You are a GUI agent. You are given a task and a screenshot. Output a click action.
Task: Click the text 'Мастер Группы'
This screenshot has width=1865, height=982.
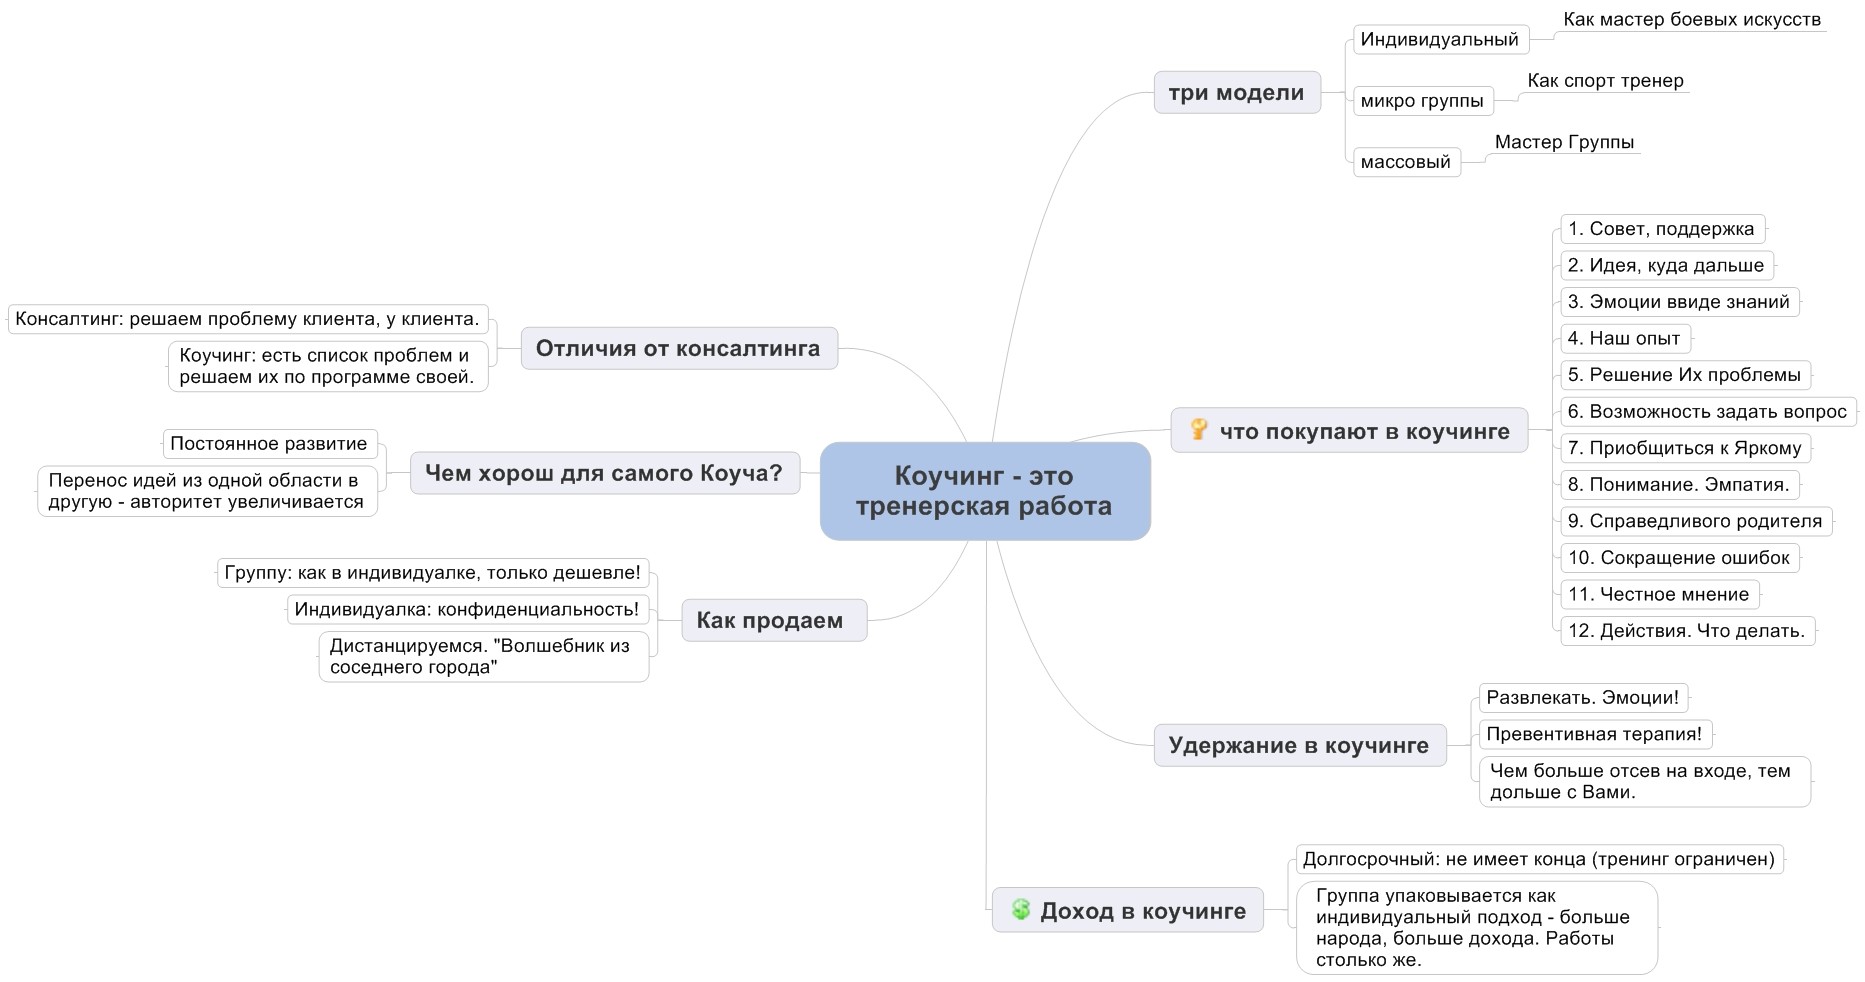click(1564, 142)
